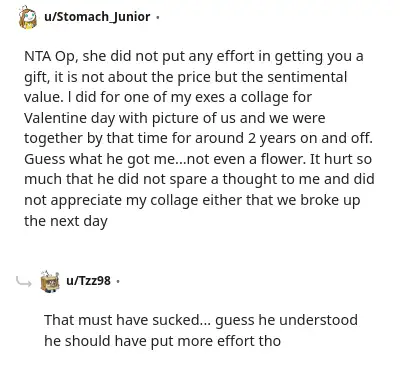Click the reply text "That must have sucked"
This screenshot has height=376, width=400.
[x=121, y=320]
